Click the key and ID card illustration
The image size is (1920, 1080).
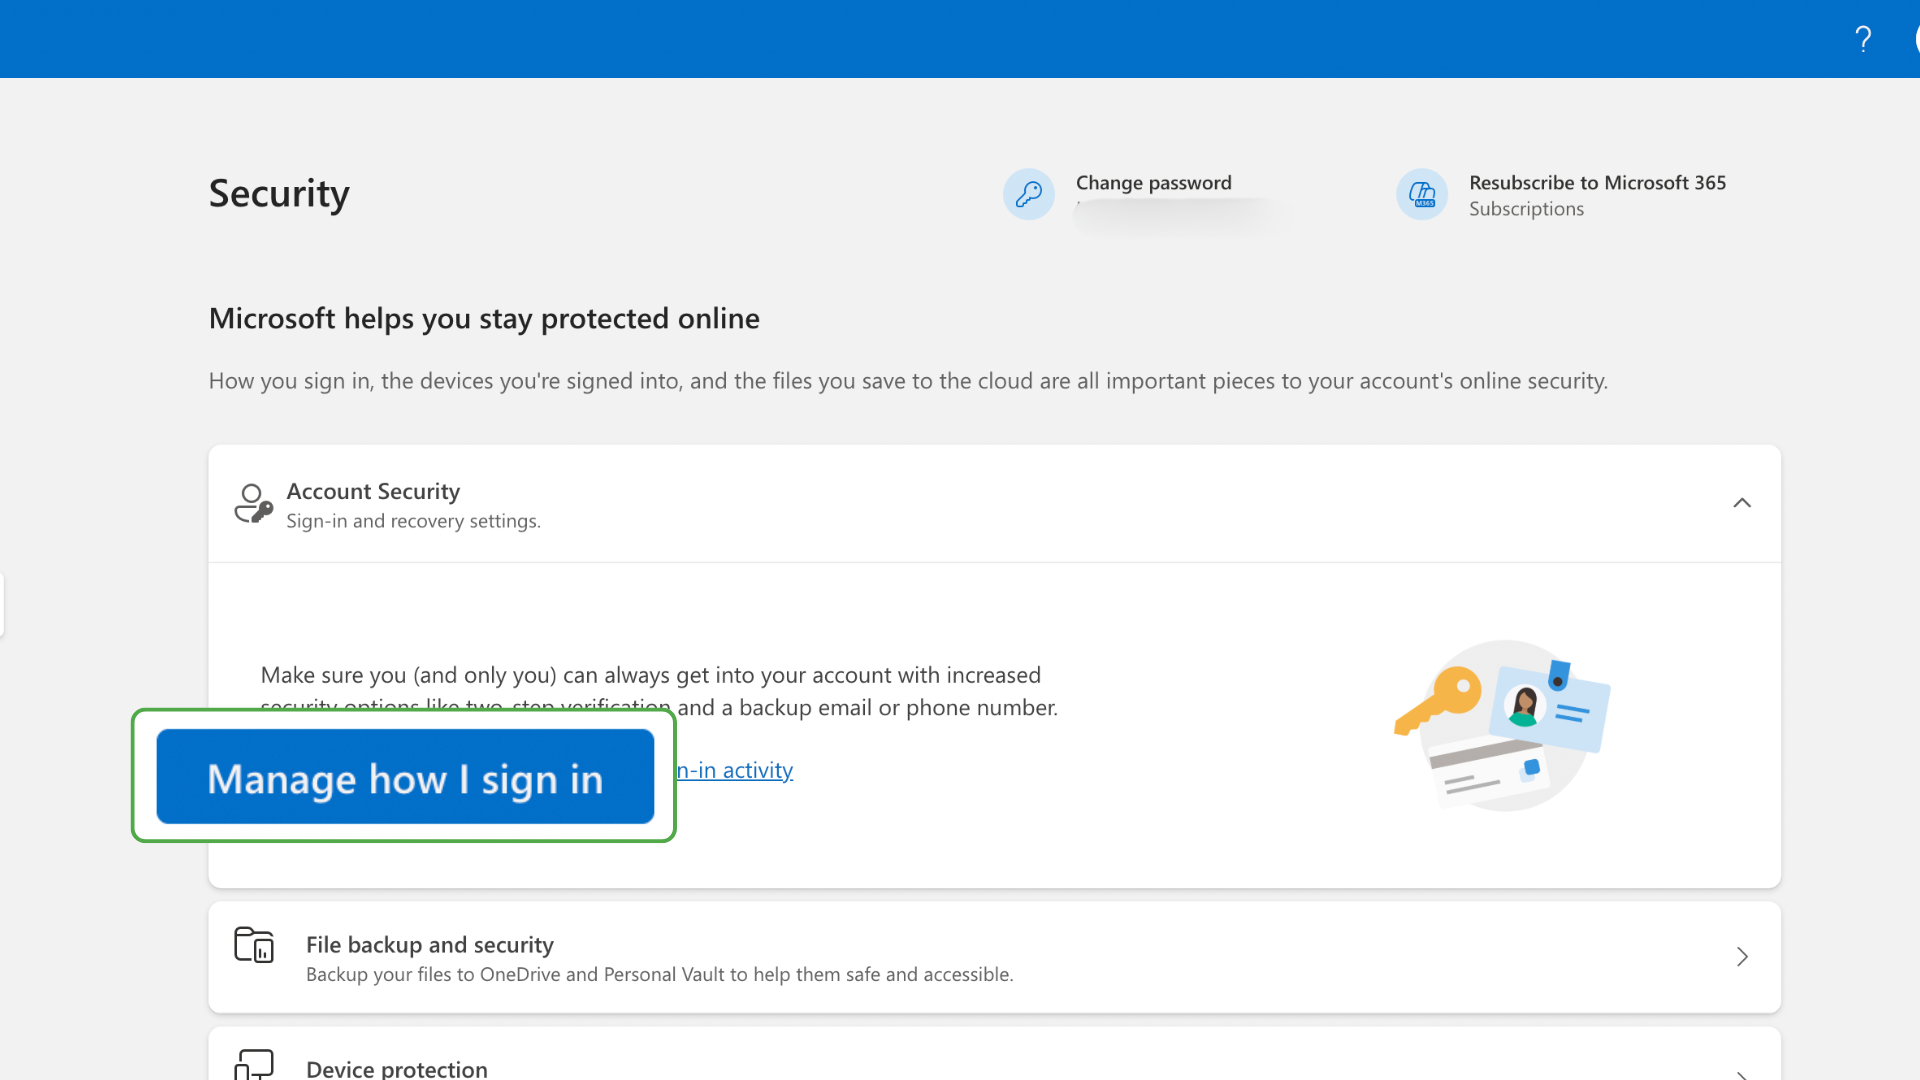pos(1502,726)
